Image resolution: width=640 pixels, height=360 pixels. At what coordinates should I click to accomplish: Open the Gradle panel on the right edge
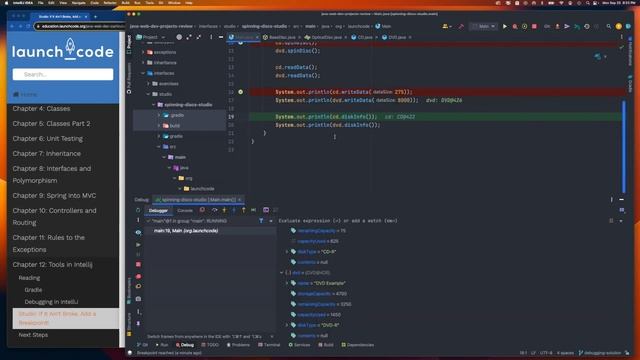(630, 83)
